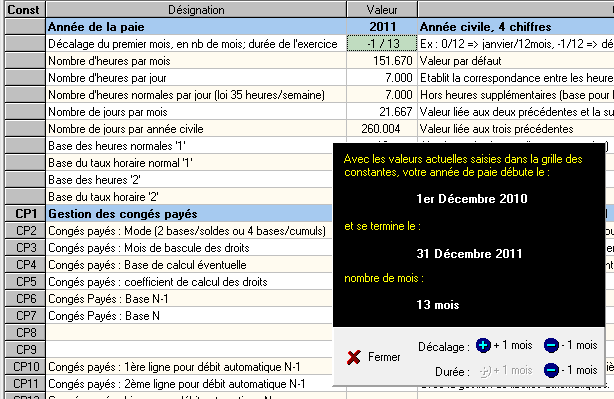Select 'Mois de bascule des droits' row
The image size is (614, 399).
190,248
